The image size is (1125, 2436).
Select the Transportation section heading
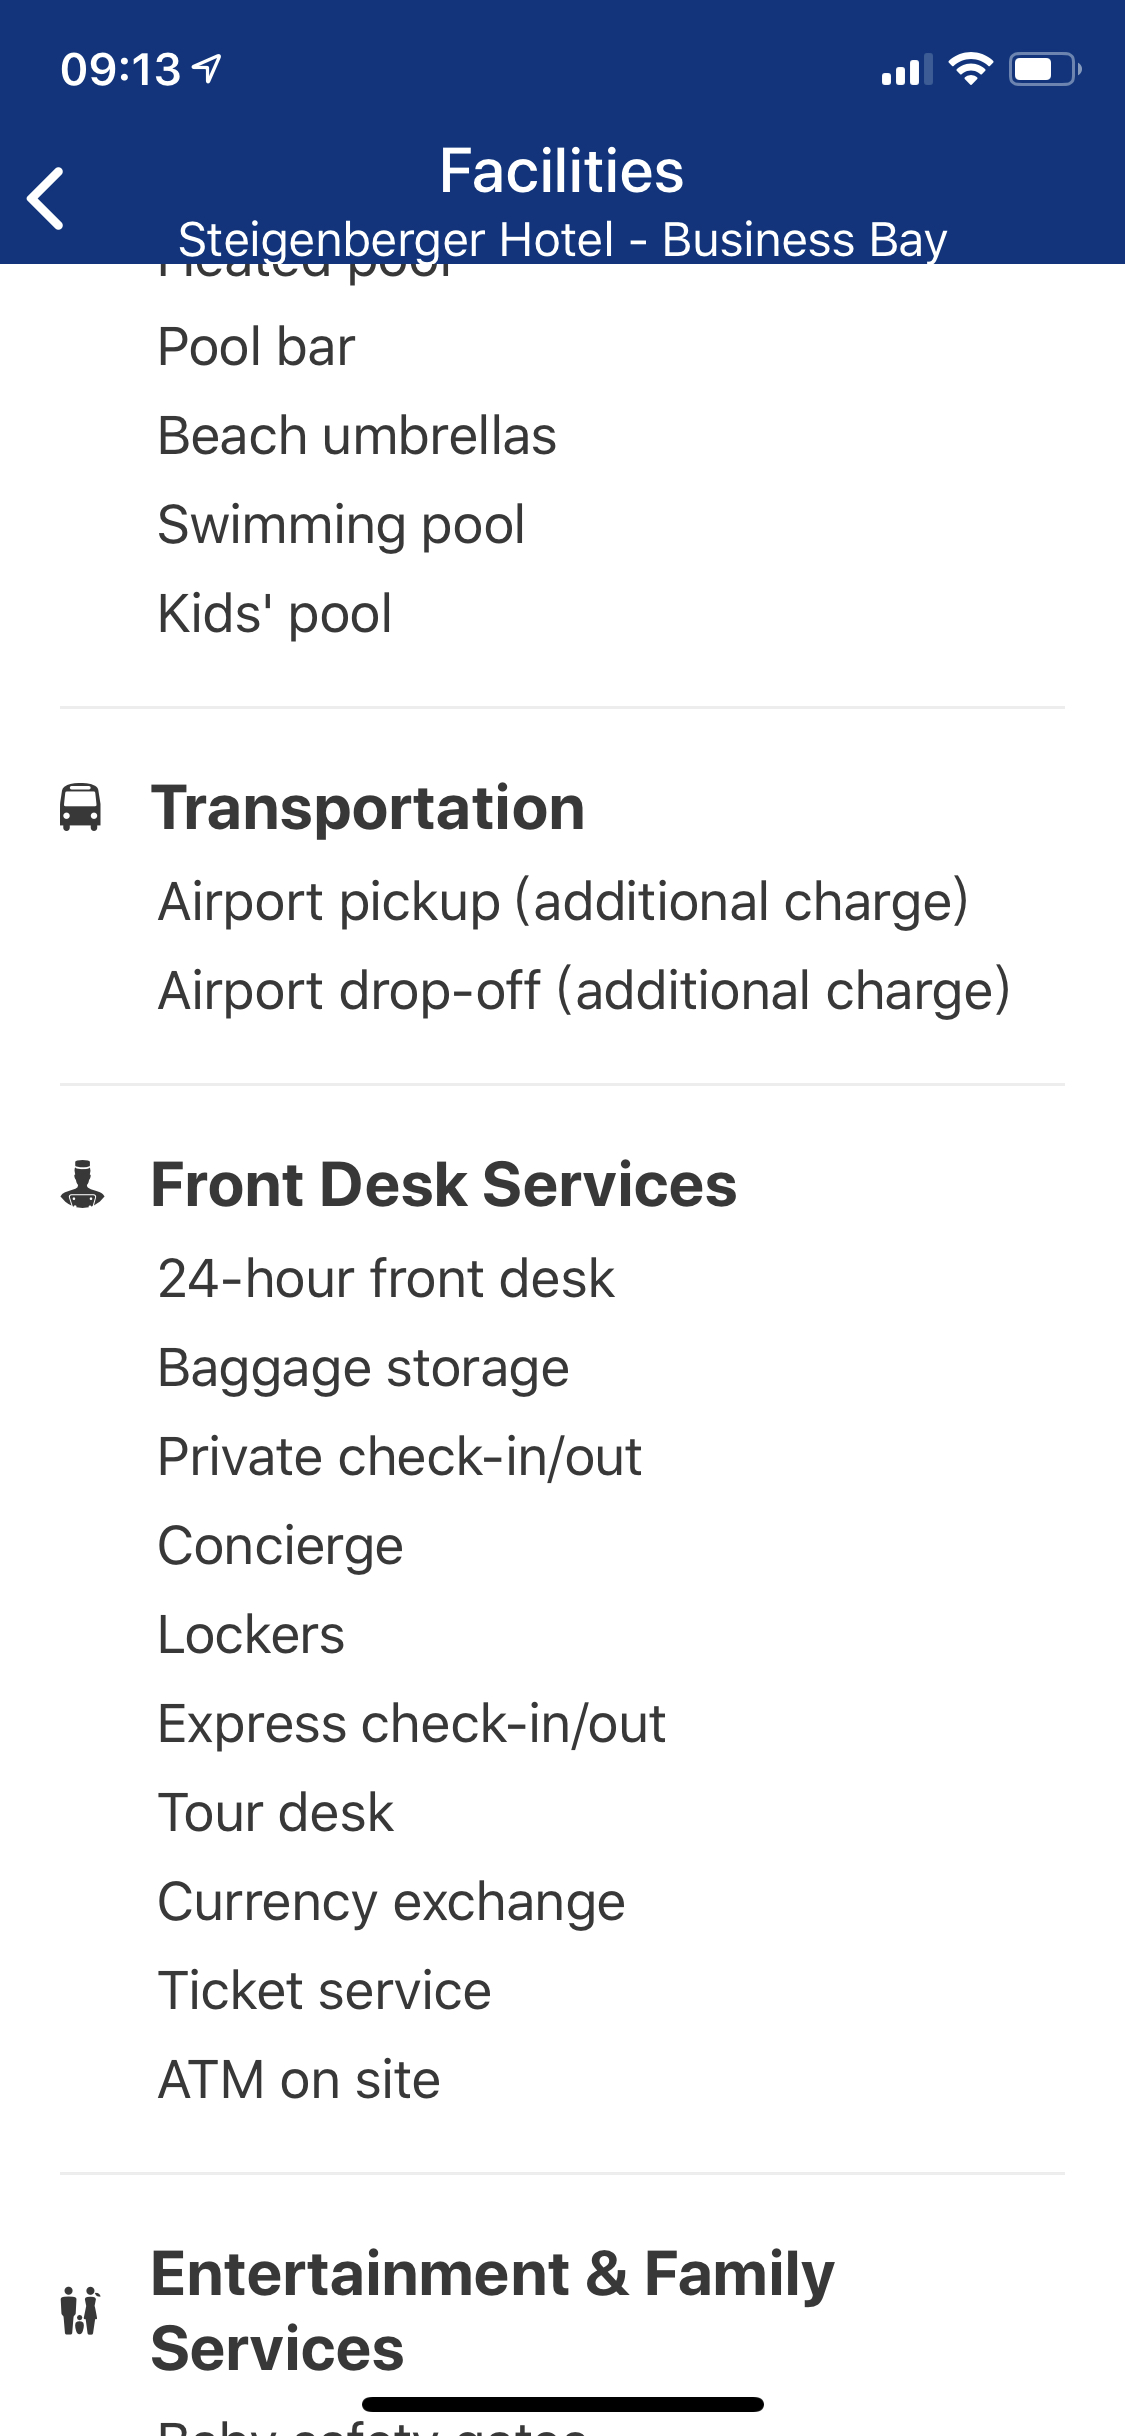click(367, 807)
